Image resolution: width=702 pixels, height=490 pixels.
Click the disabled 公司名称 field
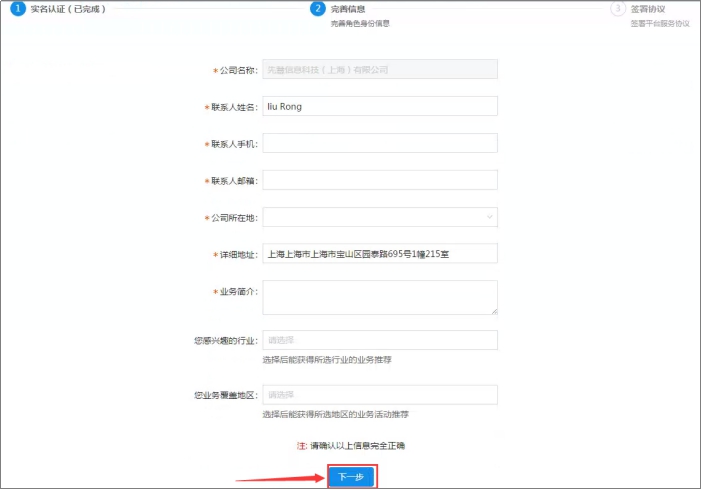pyautogui.click(x=379, y=71)
